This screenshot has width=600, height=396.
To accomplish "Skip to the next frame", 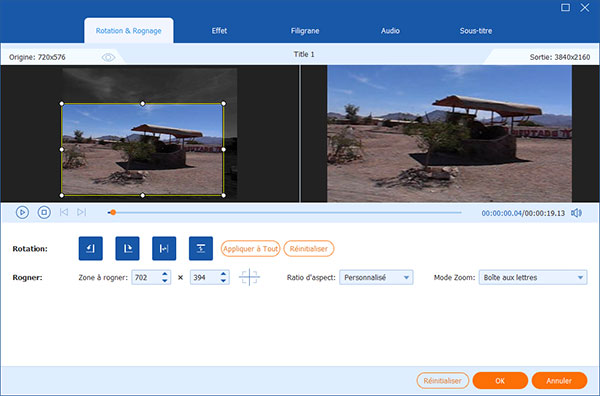I will pos(82,212).
